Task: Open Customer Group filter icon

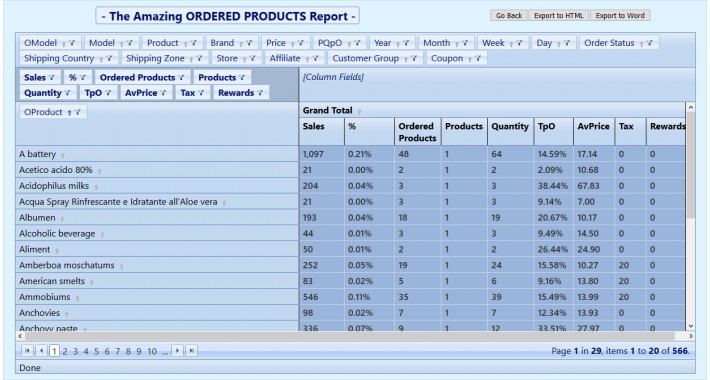Action: point(414,58)
